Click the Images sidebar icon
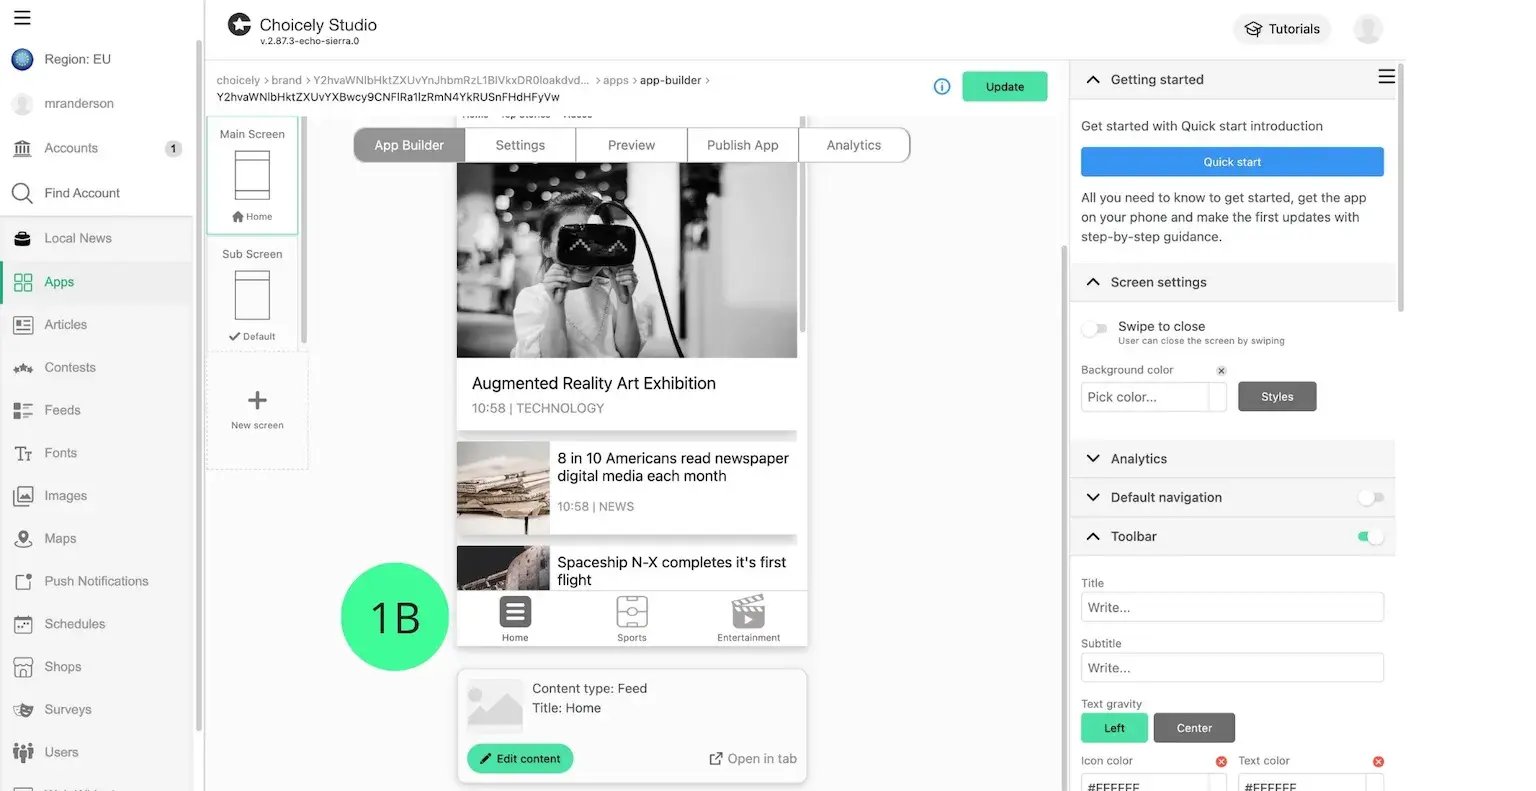1536x791 pixels. point(23,497)
